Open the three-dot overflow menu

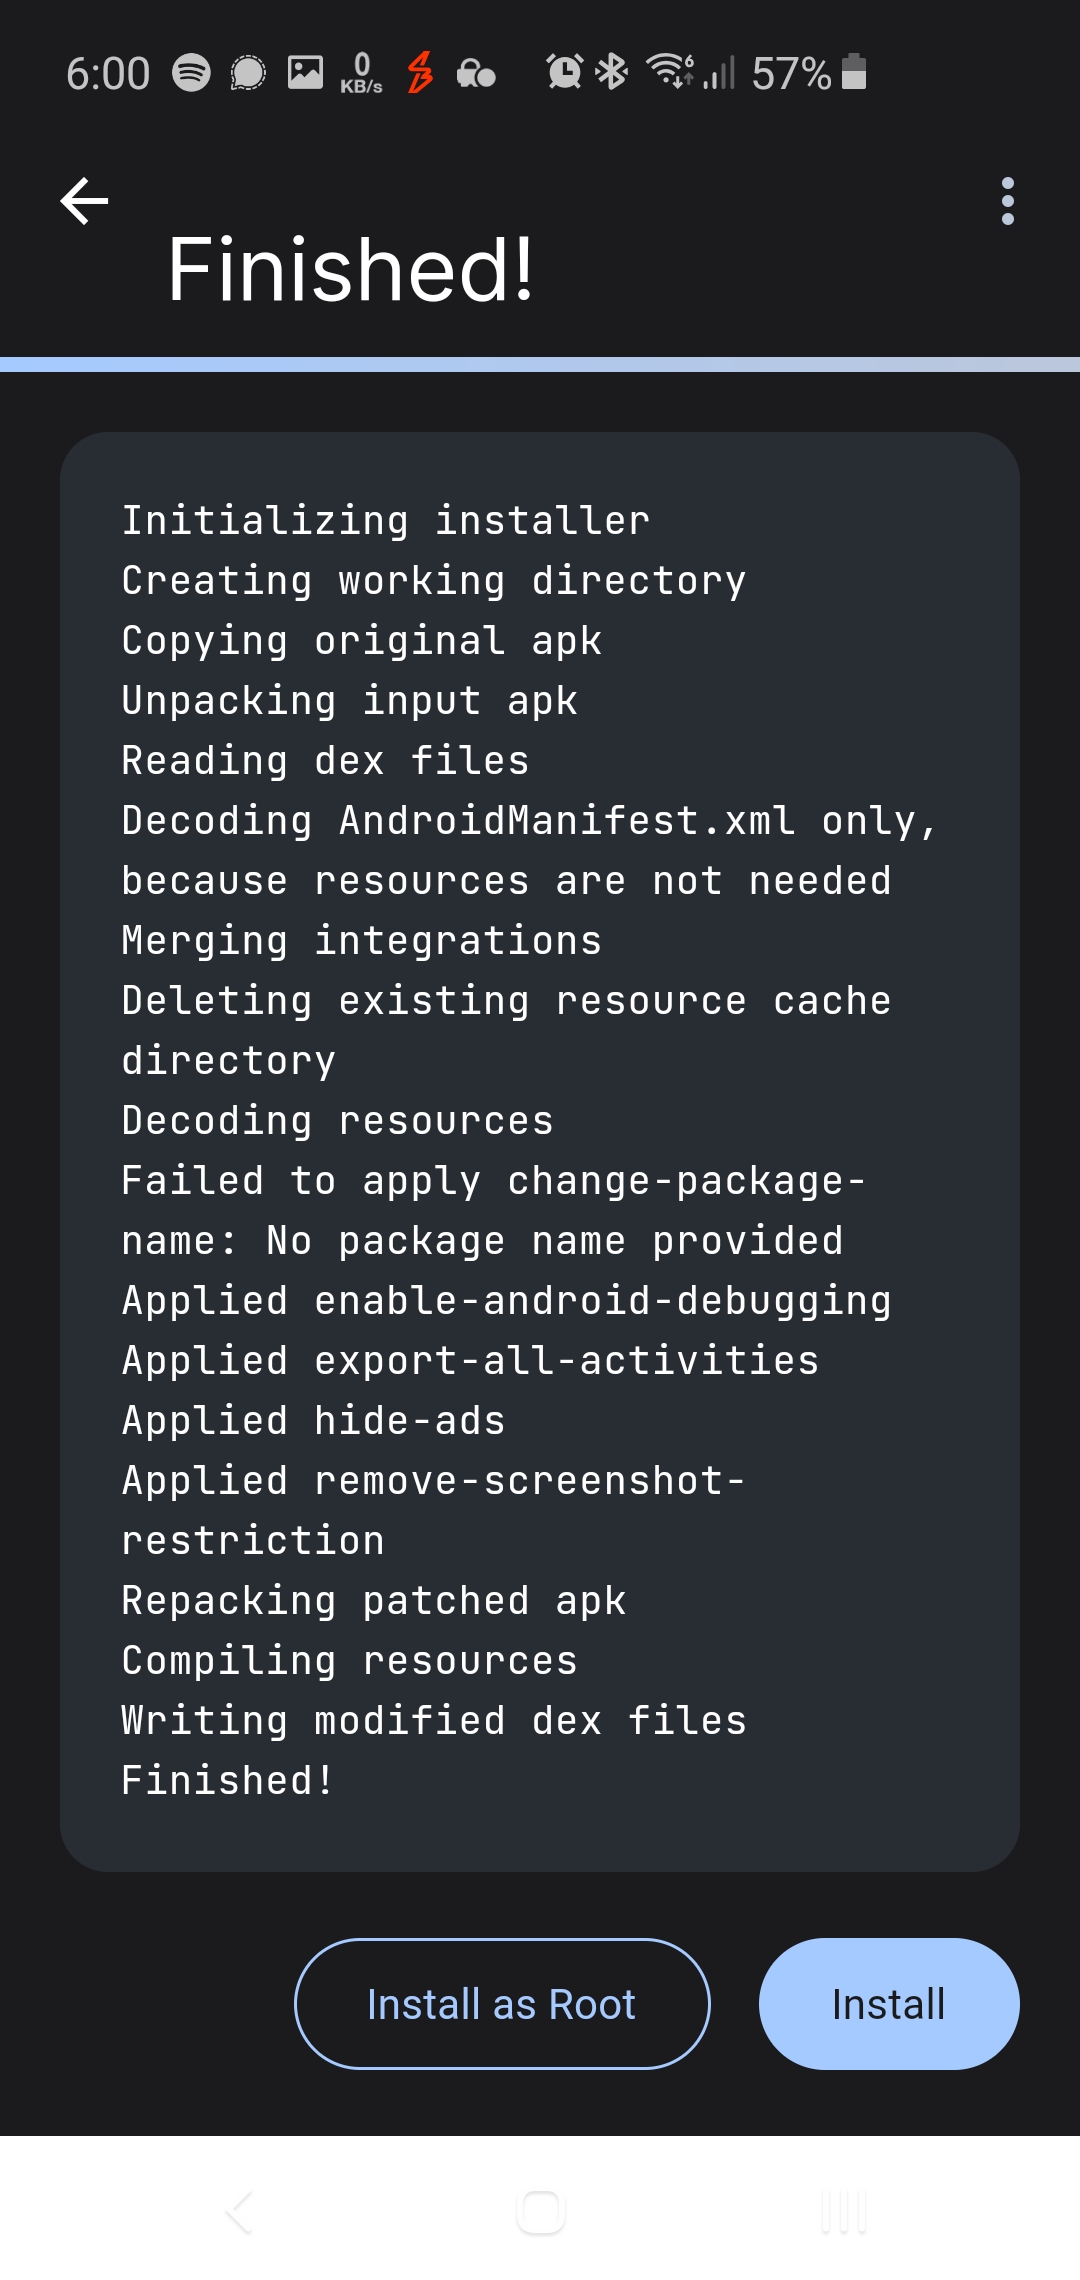(x=1007, y=200)
